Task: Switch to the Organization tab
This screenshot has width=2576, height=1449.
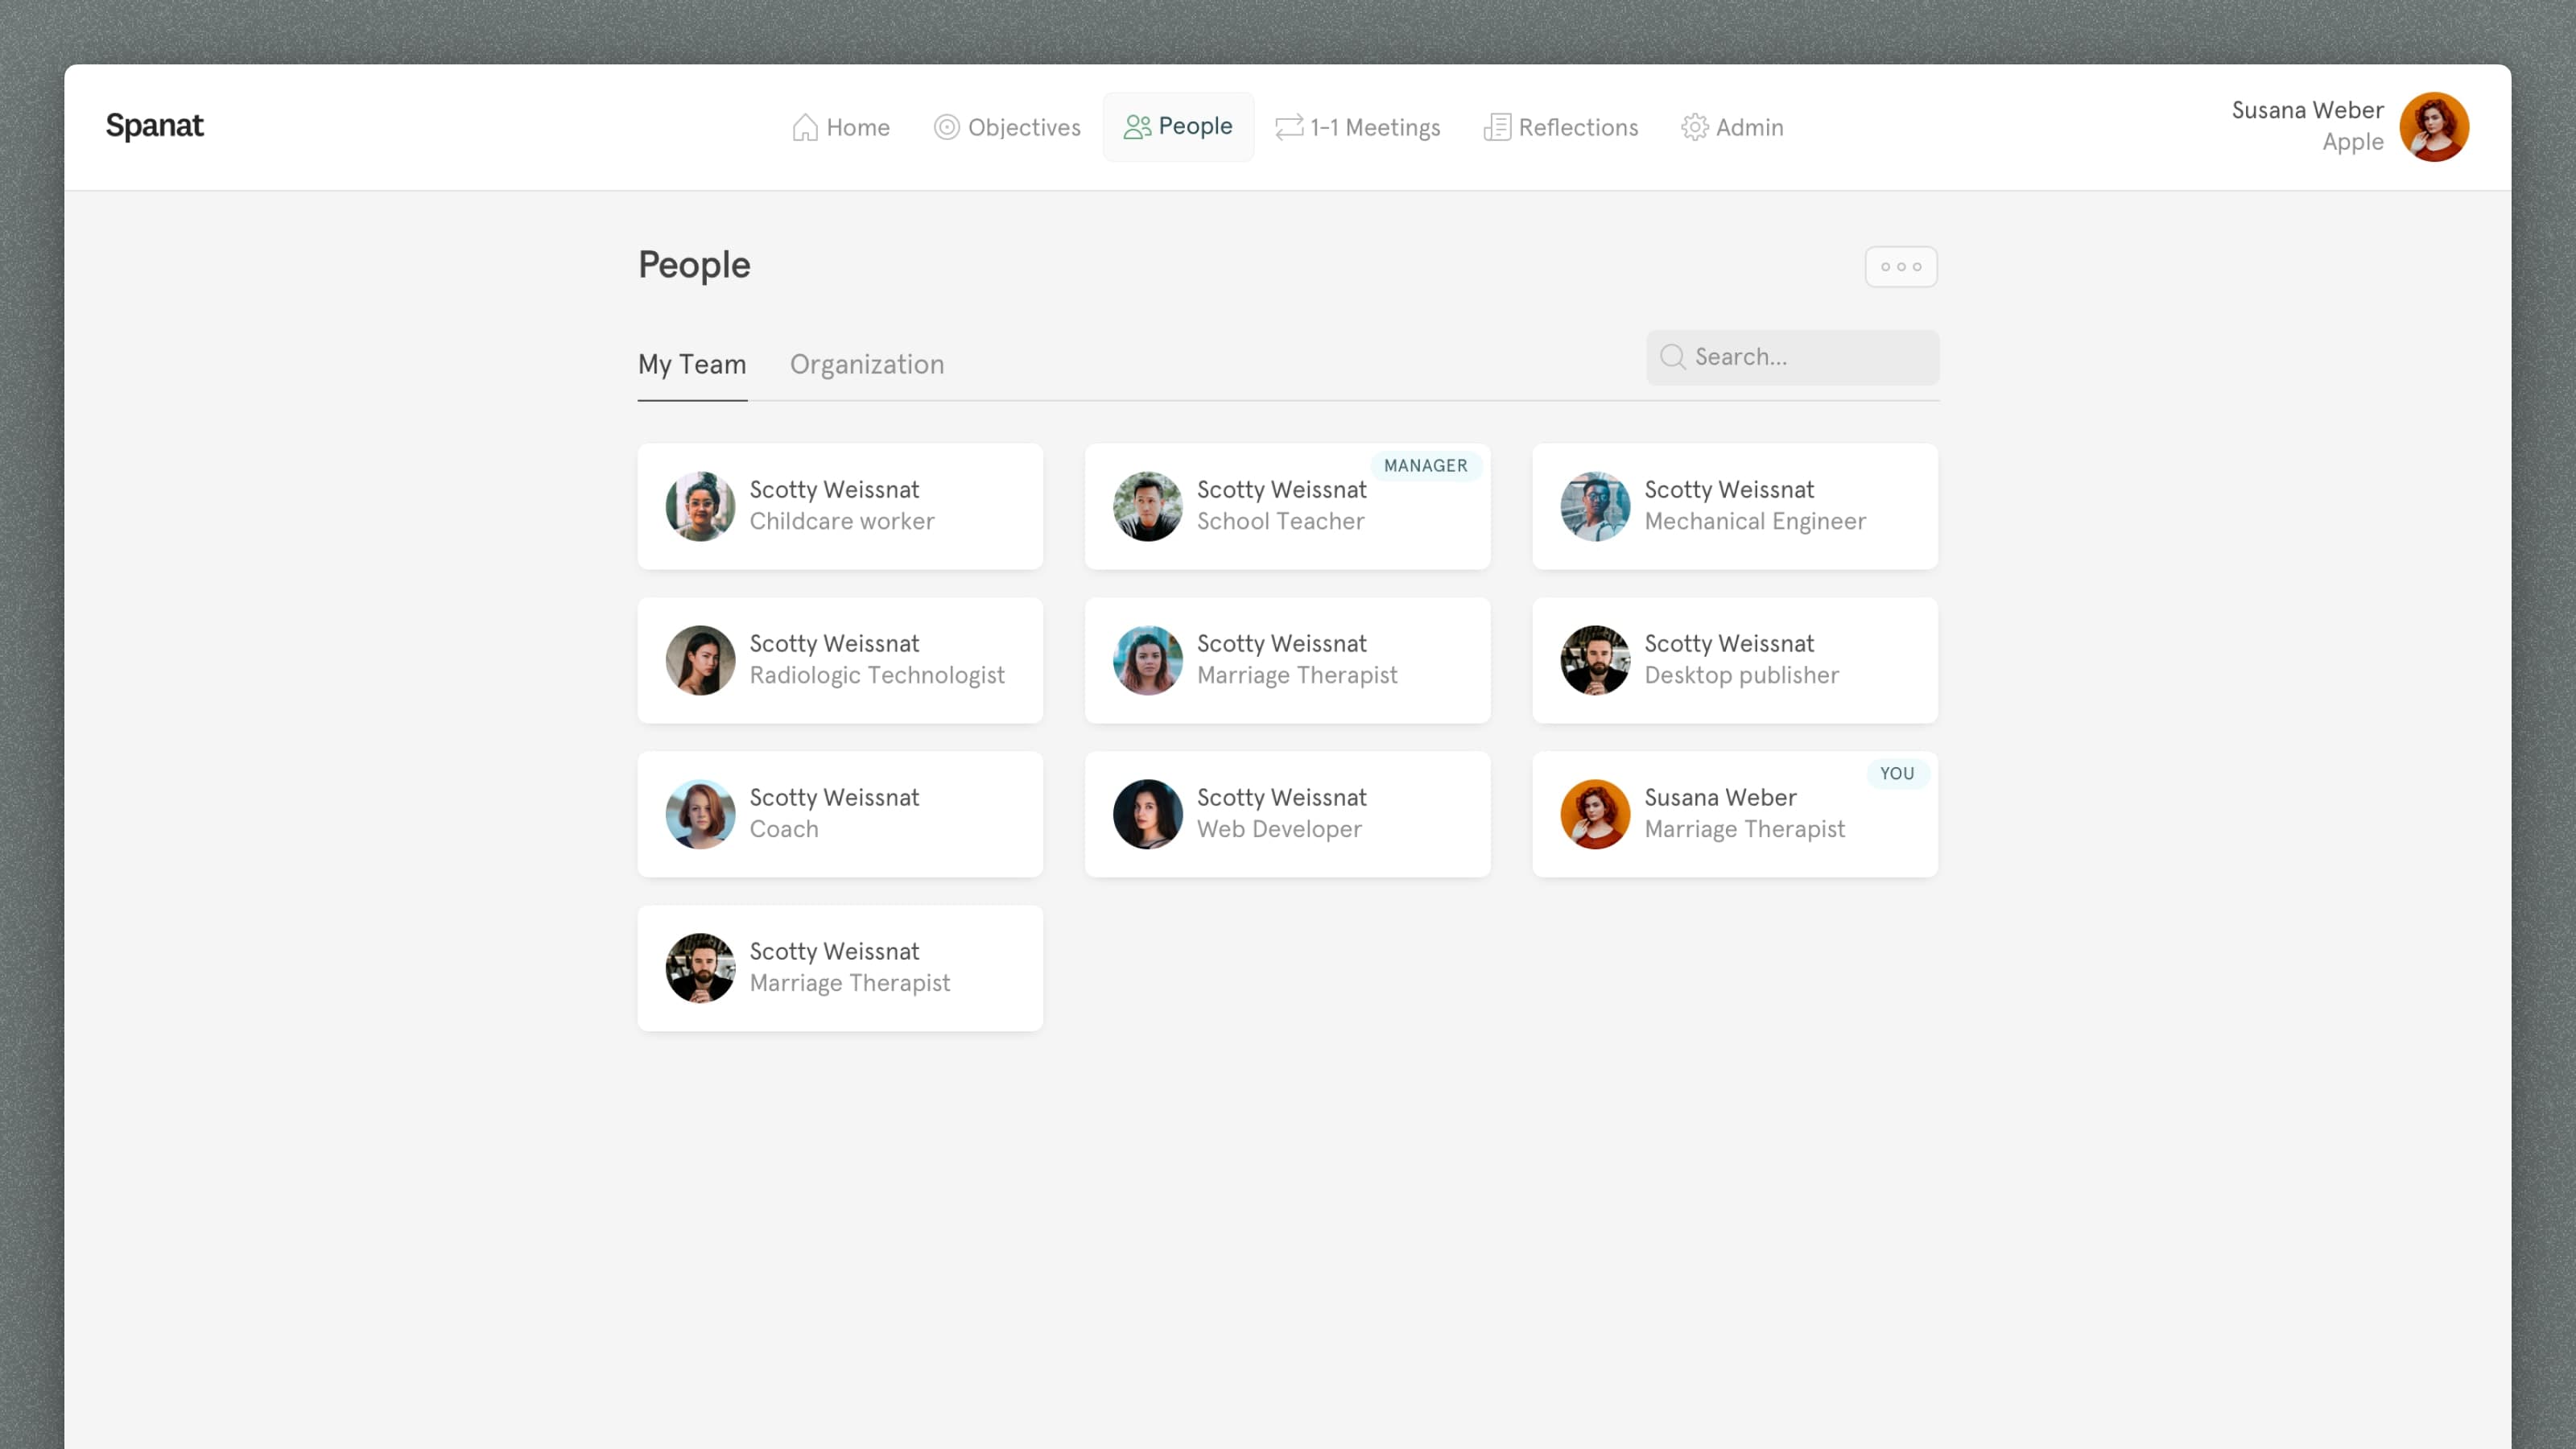Action: (x=866, y=364)
